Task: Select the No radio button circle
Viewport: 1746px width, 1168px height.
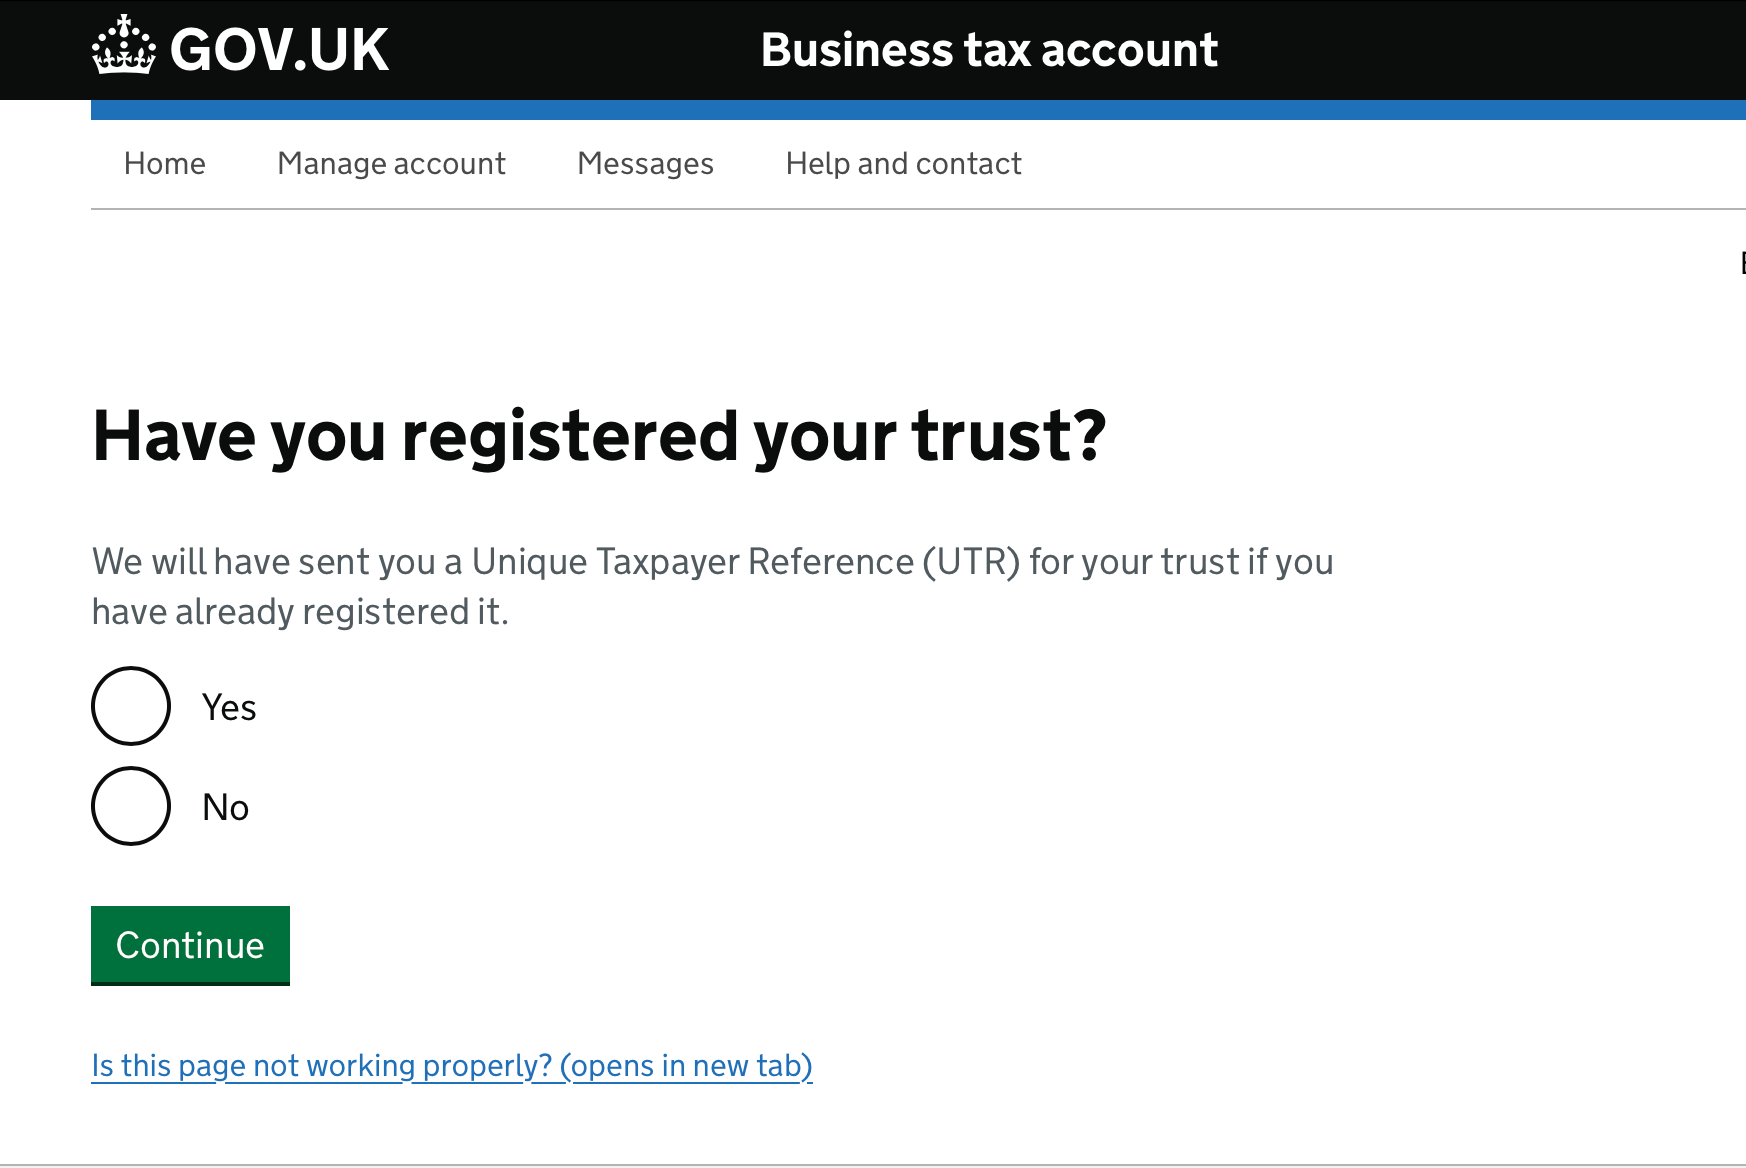Action: pos(131,806)
